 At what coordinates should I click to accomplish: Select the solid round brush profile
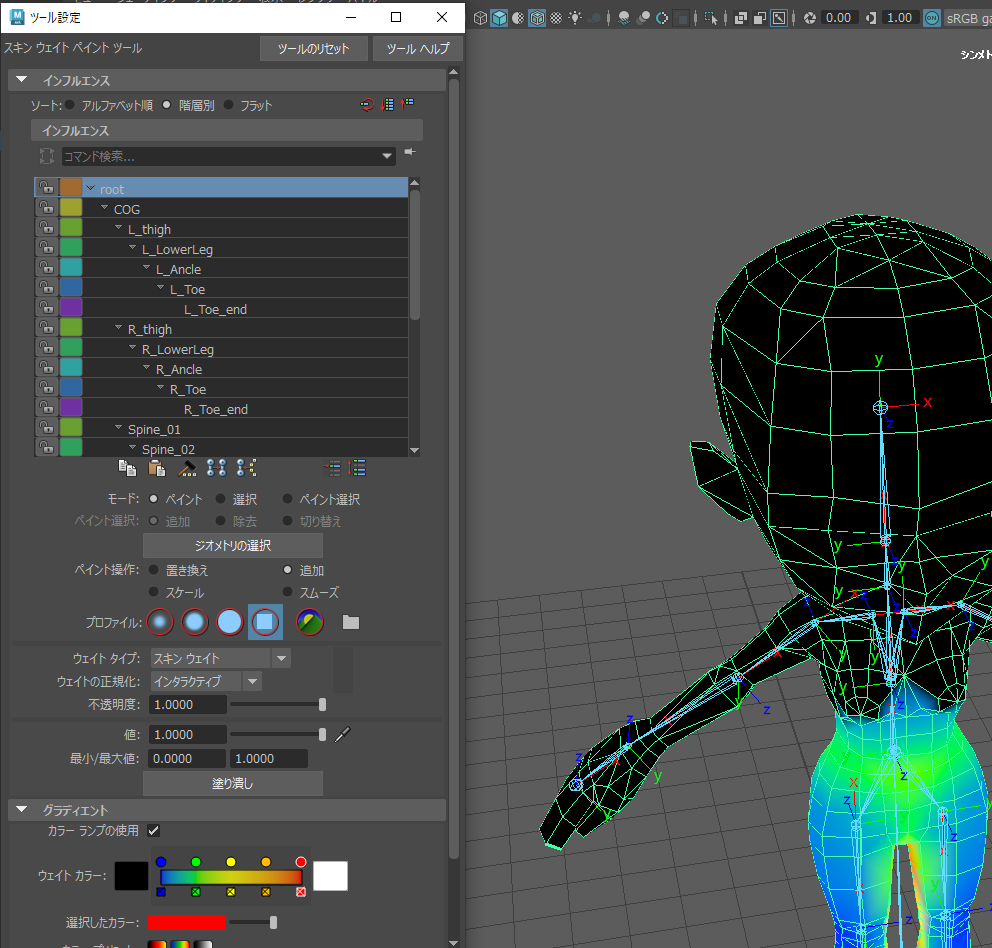pos(230,622)
